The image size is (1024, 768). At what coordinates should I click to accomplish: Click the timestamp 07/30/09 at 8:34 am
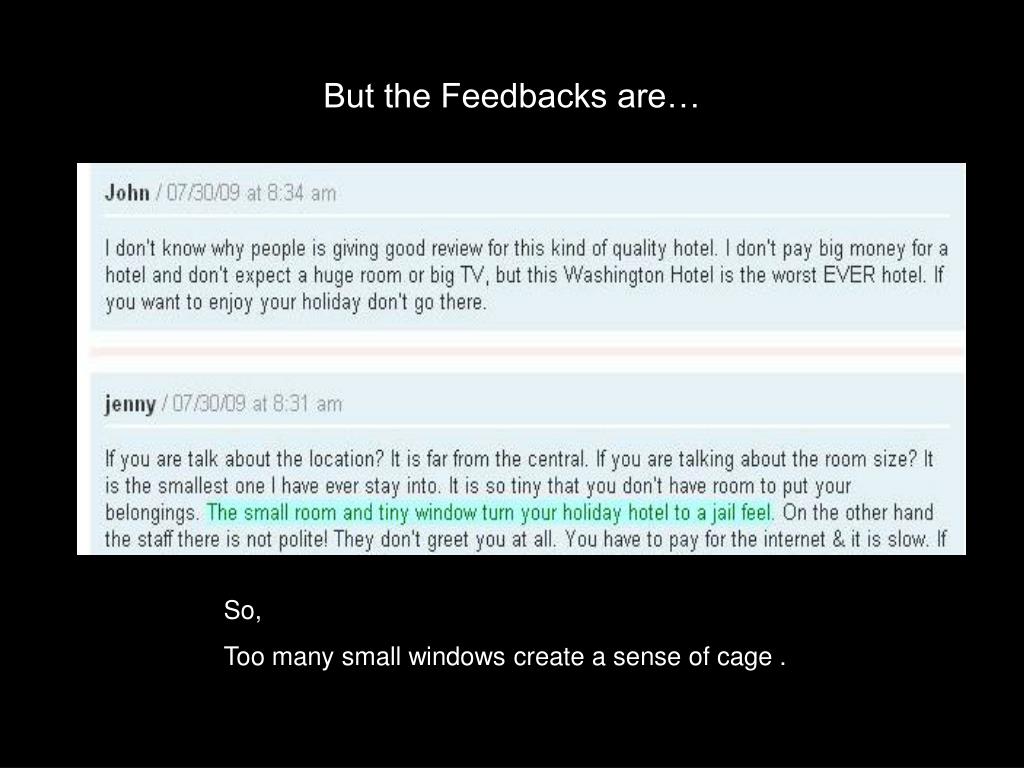click(x=251, y=193)
